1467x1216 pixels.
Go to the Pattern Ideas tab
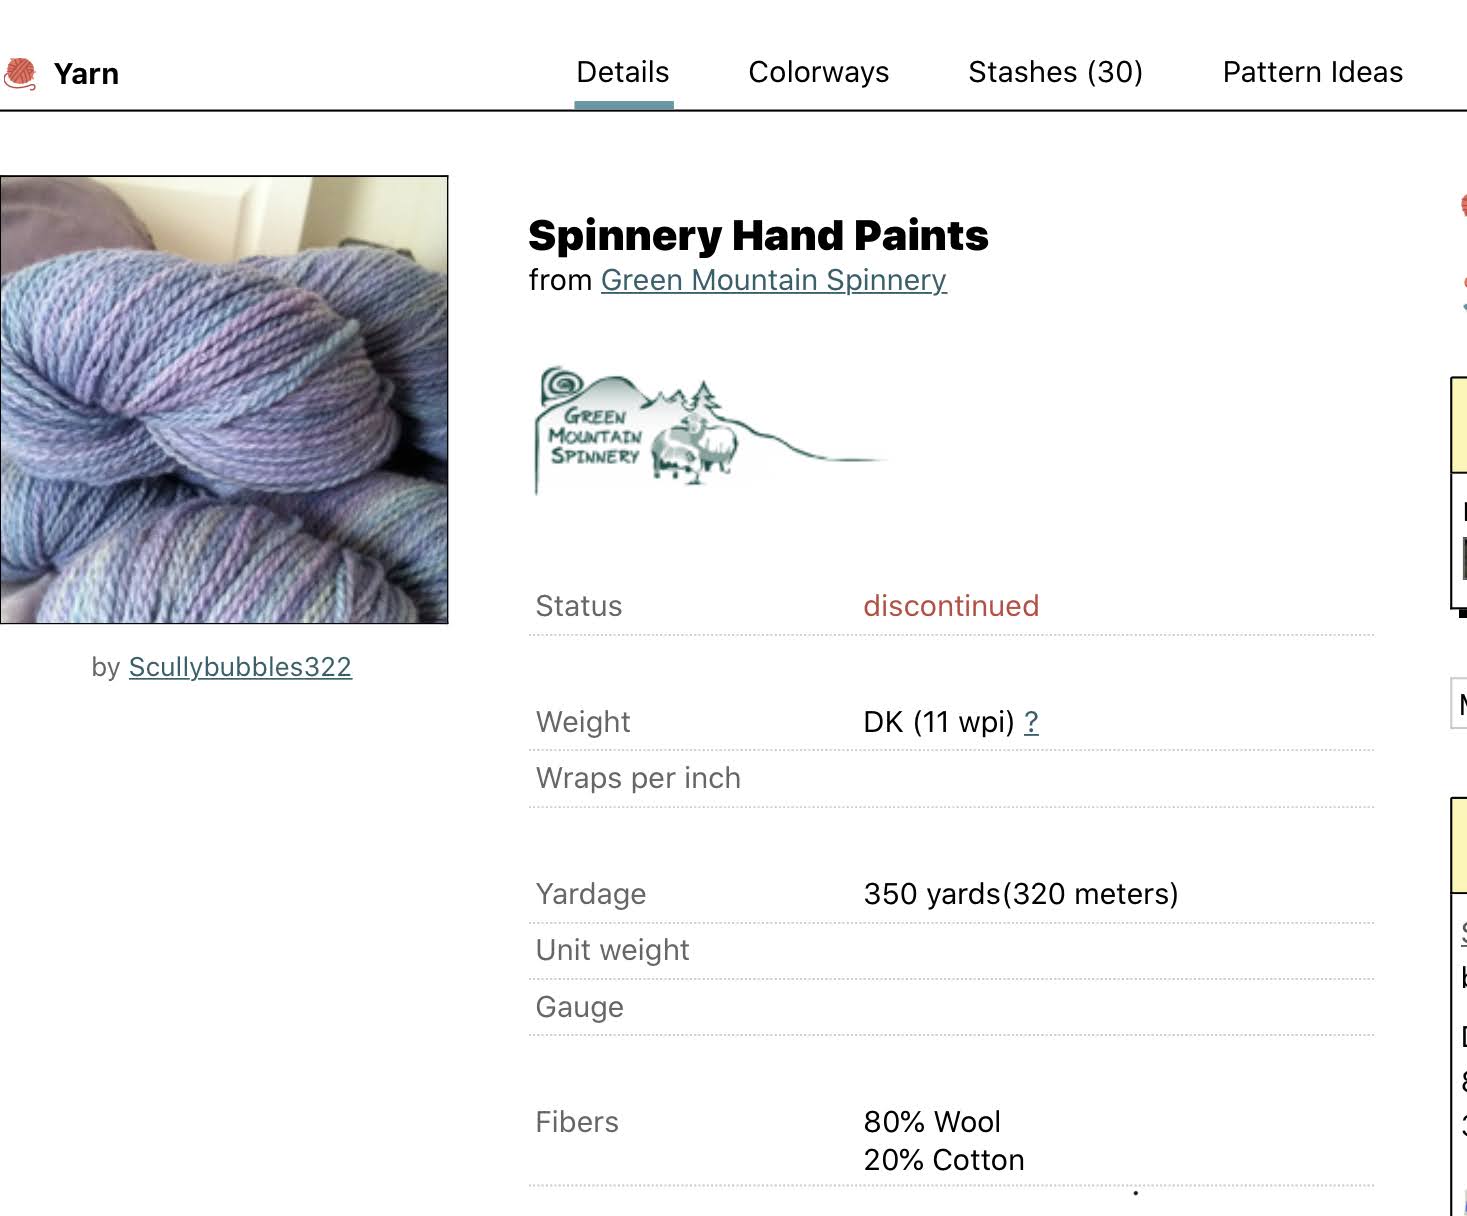1312,72
